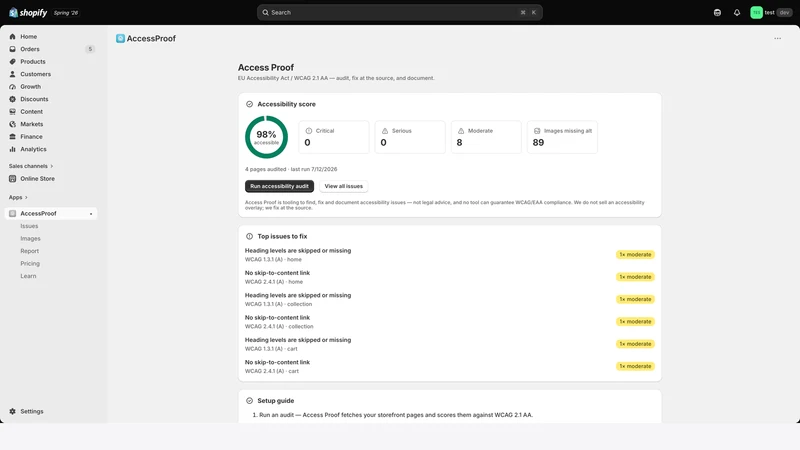Select No skip-to-content link issue for collection
The image size is (800, 450).
(449, 321)
